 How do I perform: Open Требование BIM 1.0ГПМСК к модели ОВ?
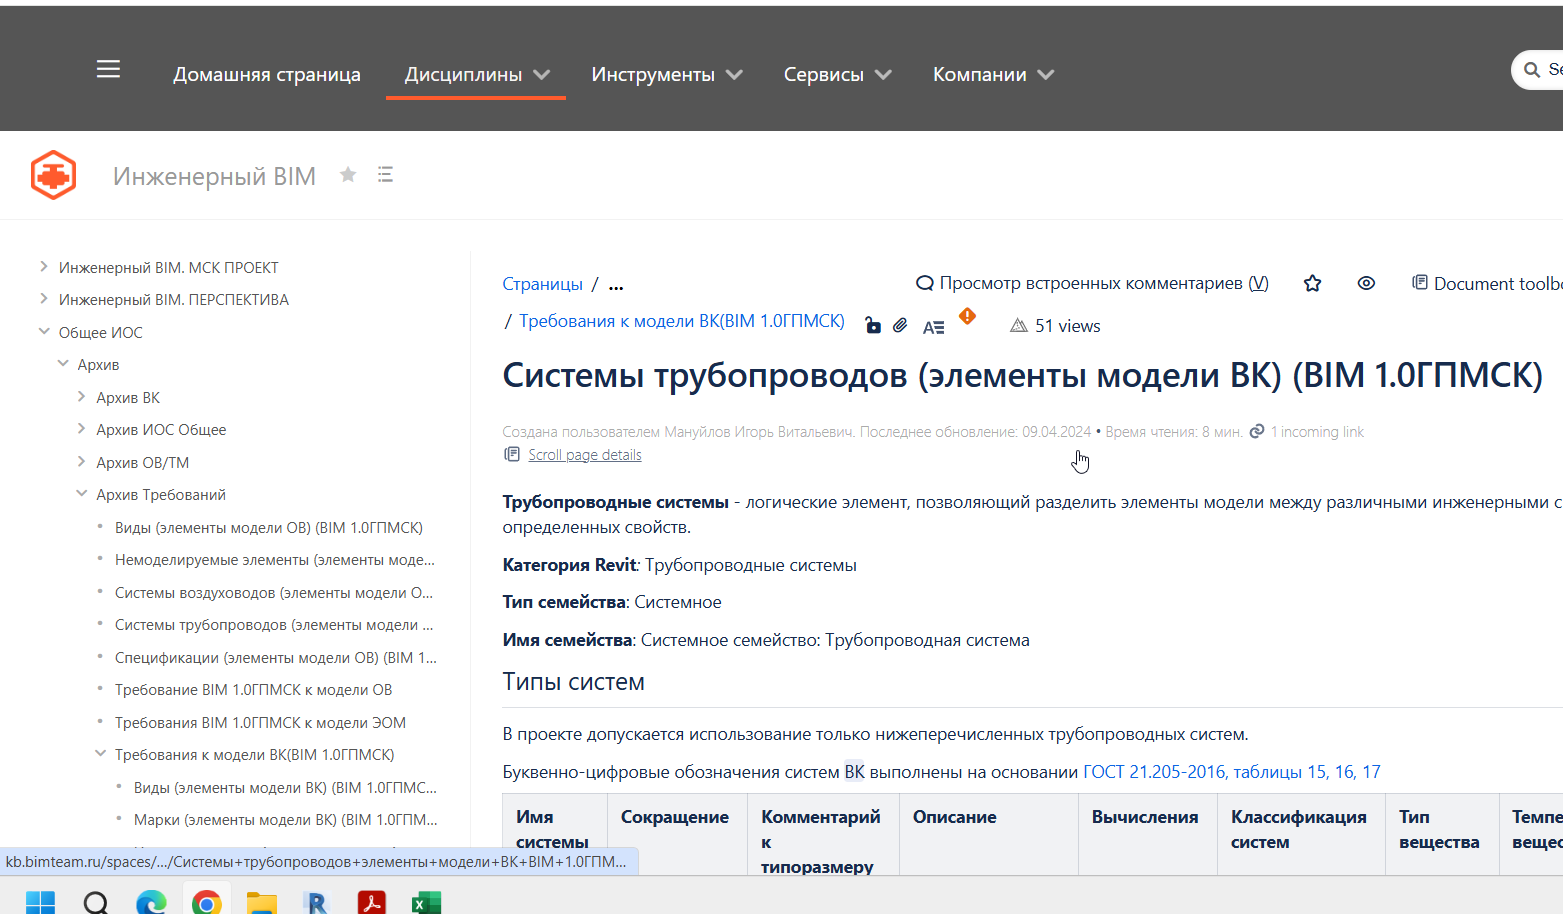coord(254,690)
